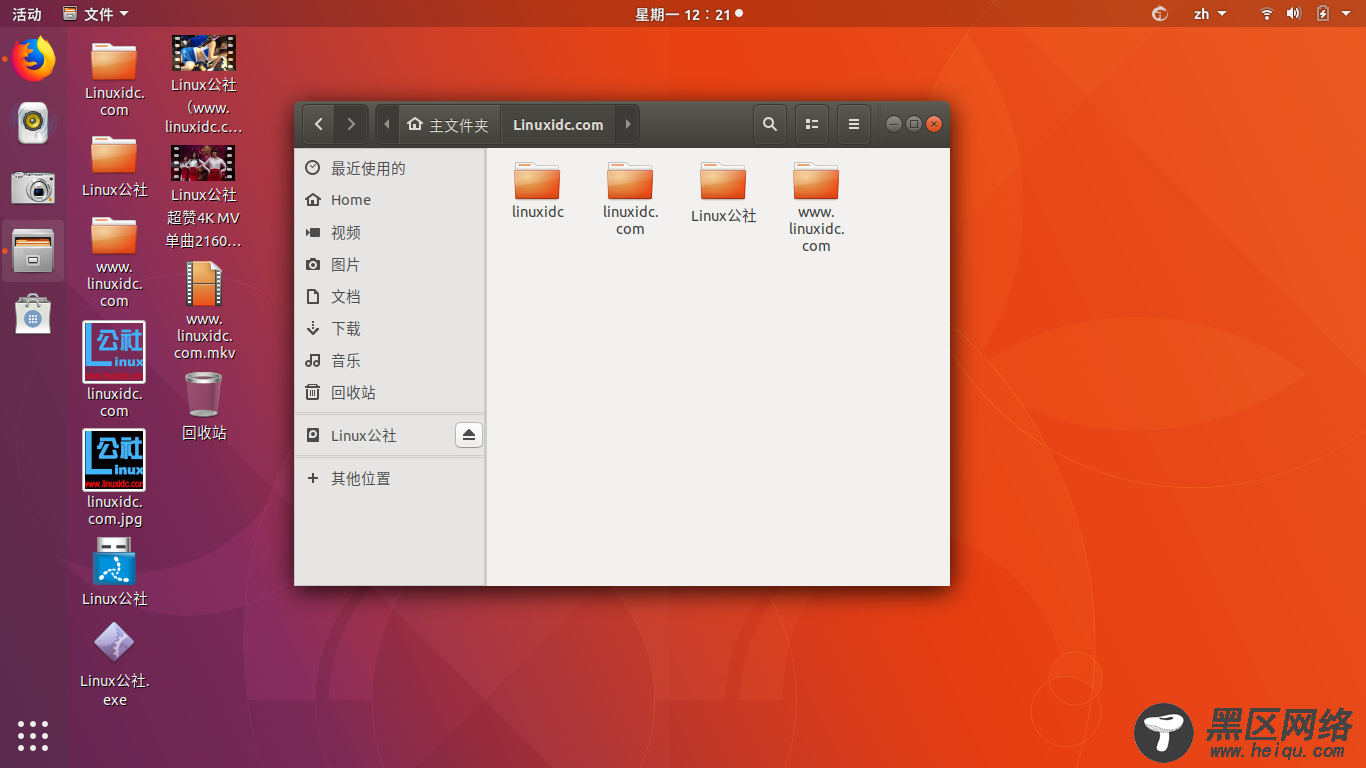Select www.linuxidc.com folder on desktop
The image size is (1366, 768).
[x=114, y=262]
